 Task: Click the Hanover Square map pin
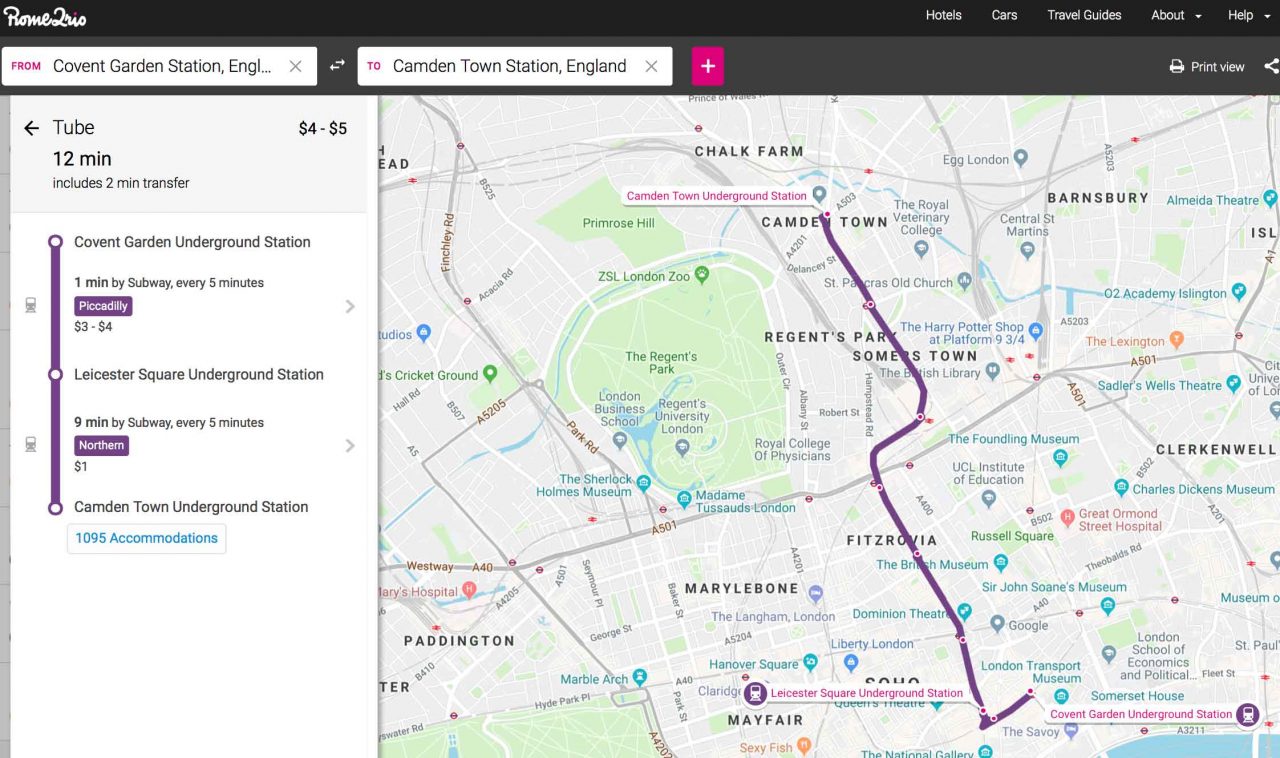coord(810,662)
